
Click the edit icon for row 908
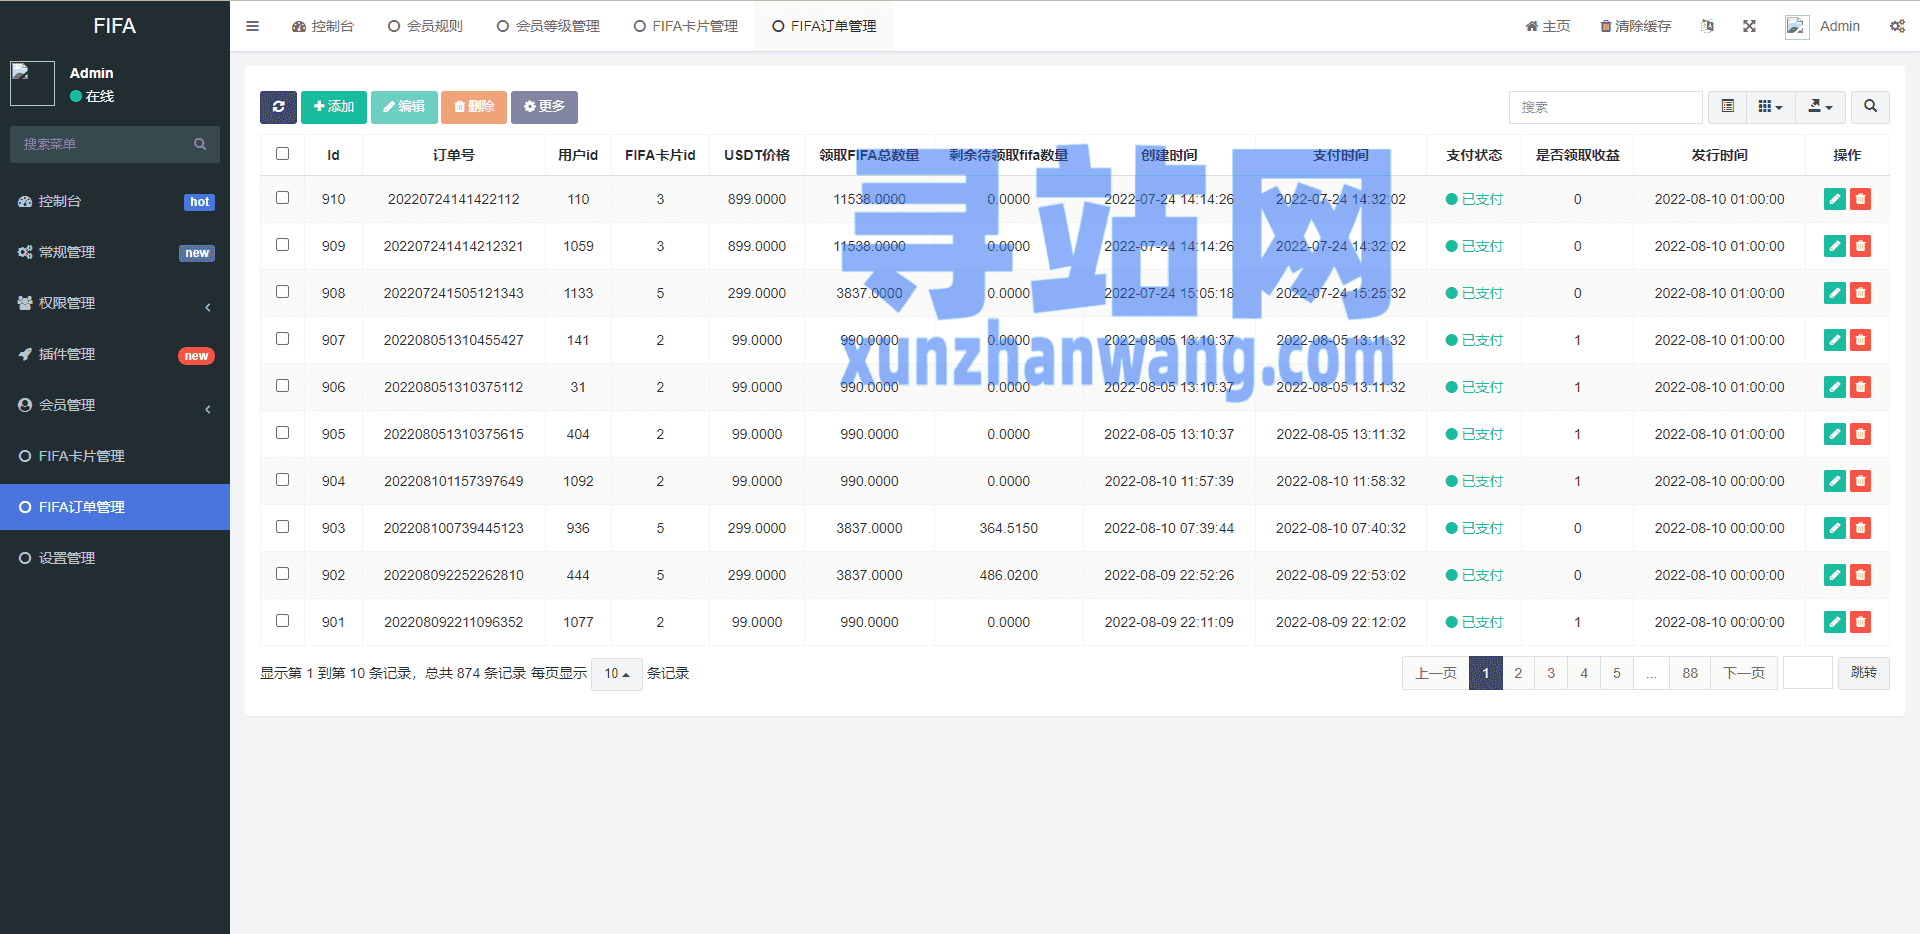pyautogui.click(x=1834, y=293)
